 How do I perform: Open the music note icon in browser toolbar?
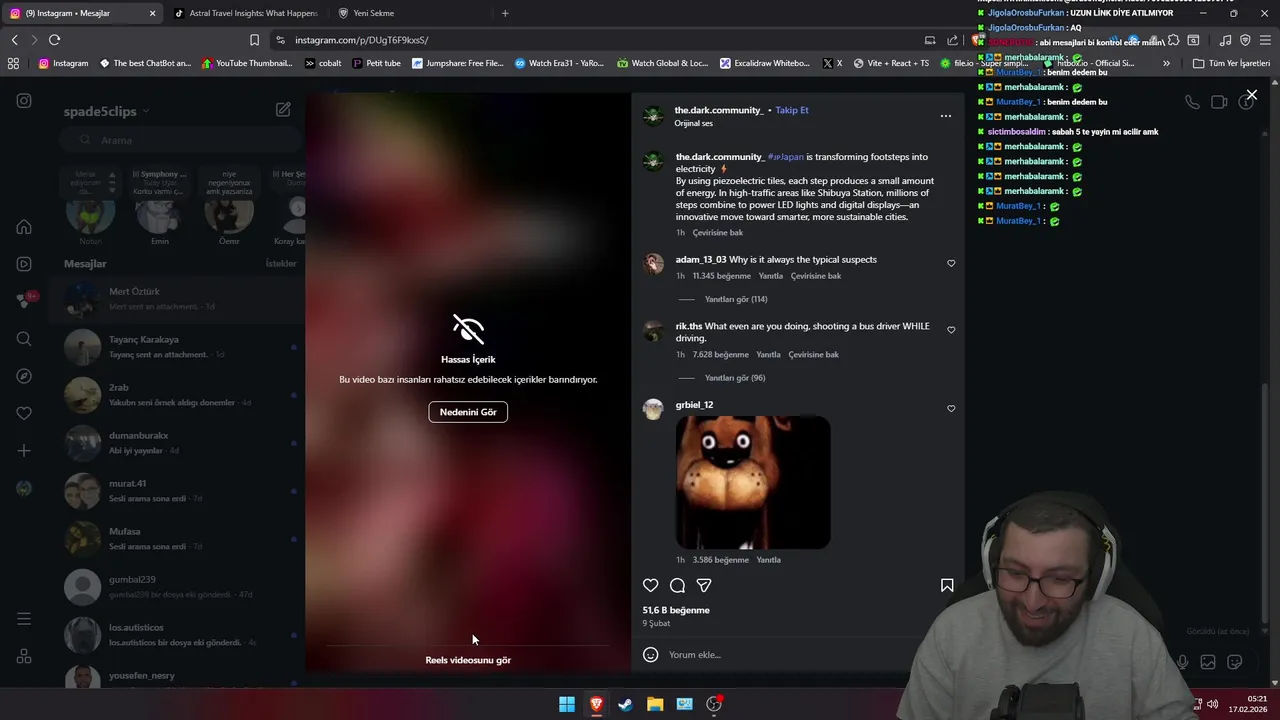coord(1225,40)
